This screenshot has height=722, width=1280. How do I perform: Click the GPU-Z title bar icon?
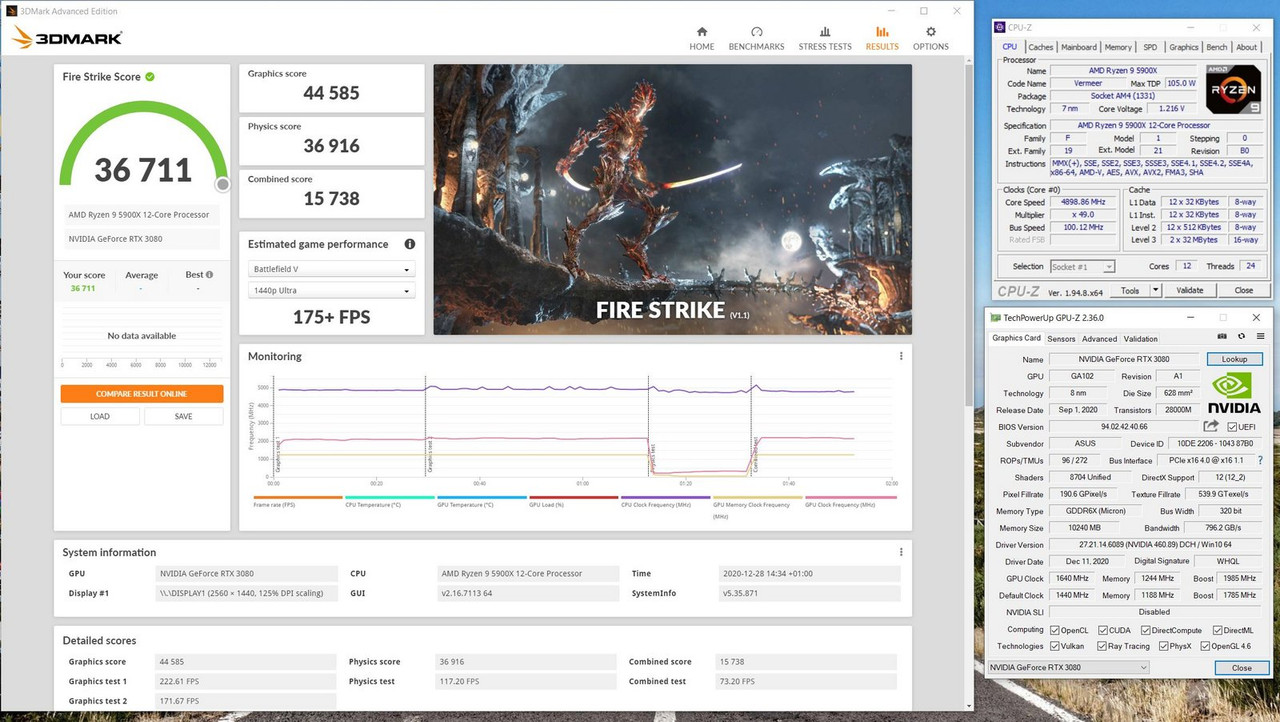(995, 318)
